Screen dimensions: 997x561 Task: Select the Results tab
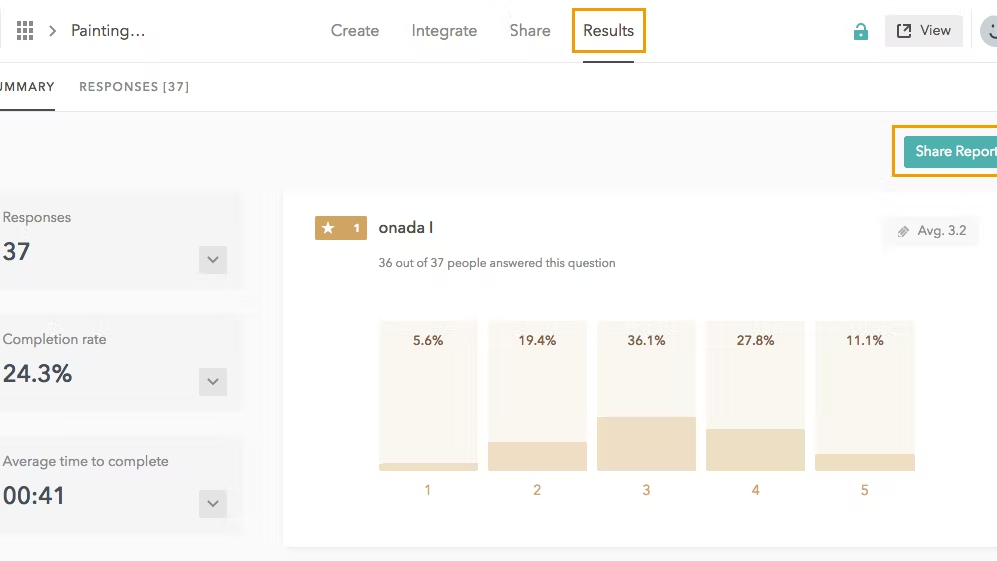(x=609, y=31)
